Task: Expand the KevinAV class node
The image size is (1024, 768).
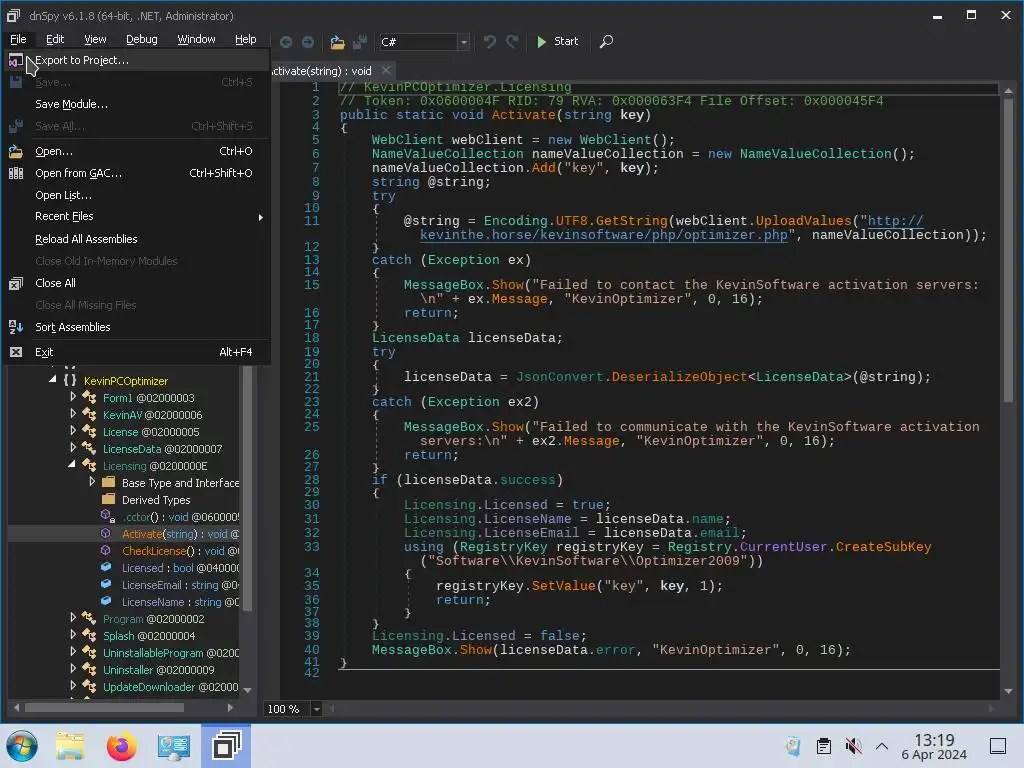Action: tap(72, 413)
